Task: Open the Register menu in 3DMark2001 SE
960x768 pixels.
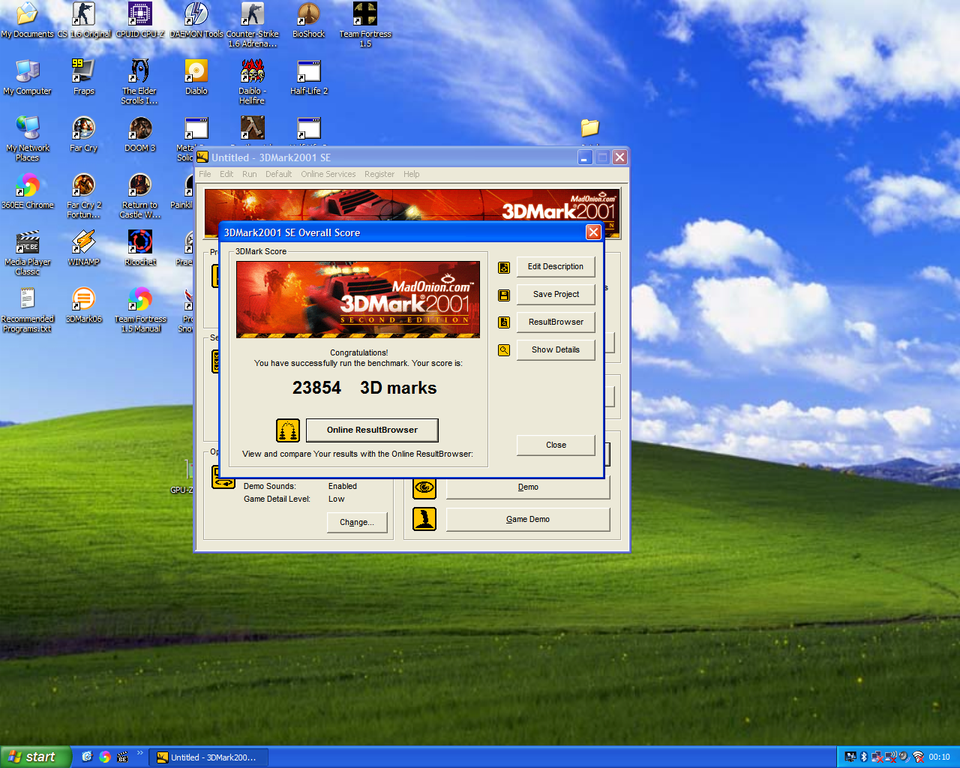Action: pos(380,175)
